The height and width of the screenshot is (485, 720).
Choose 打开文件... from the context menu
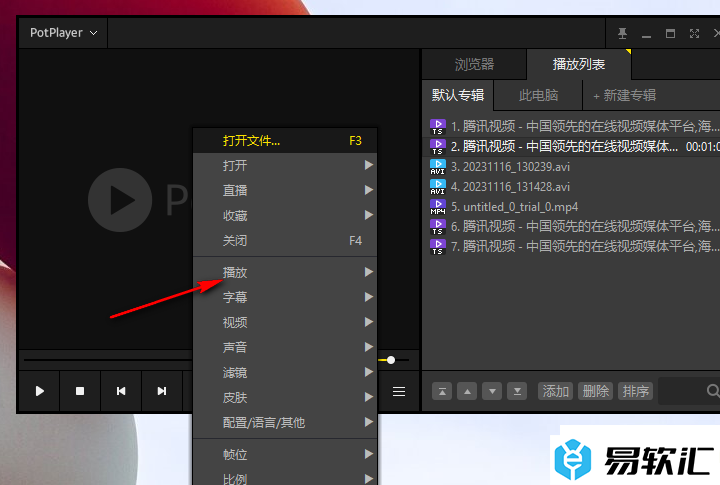point(285,141)
